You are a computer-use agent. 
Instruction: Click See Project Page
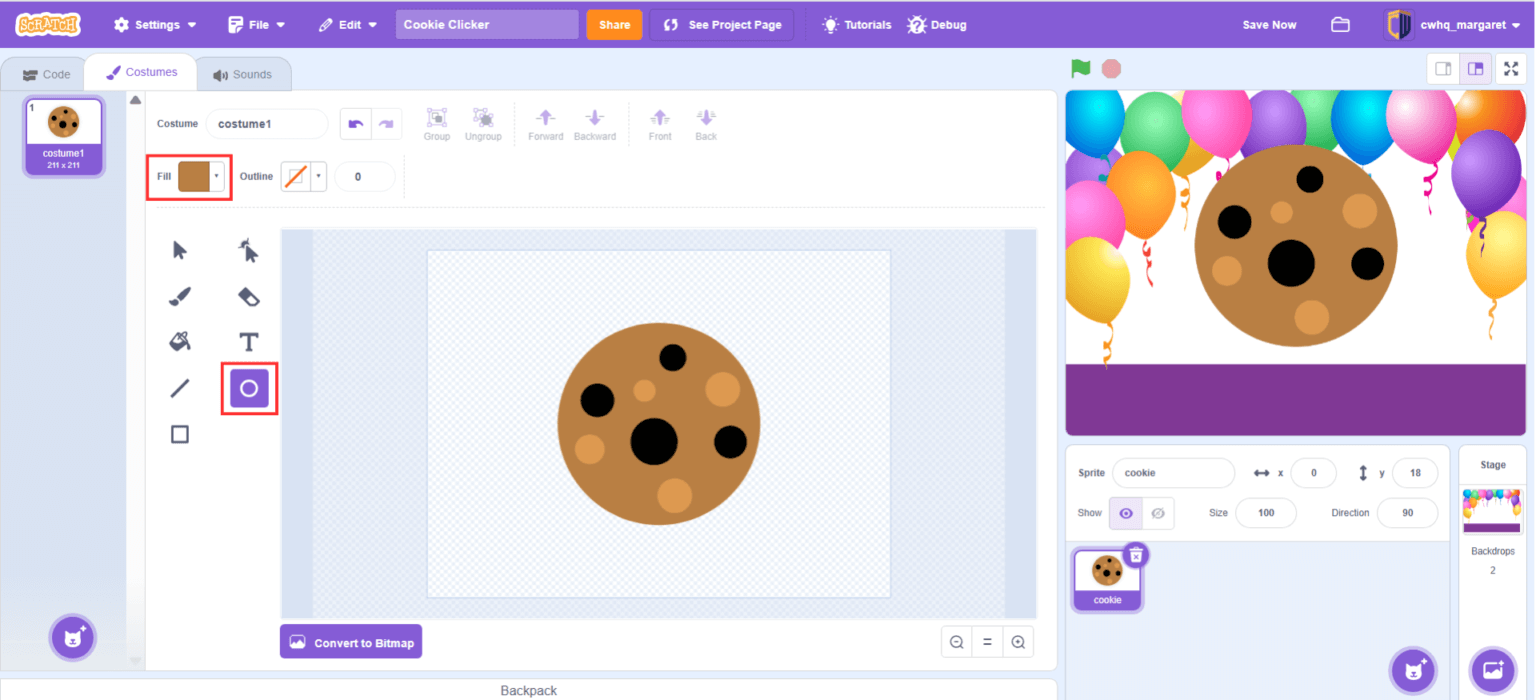click(722, 25)
